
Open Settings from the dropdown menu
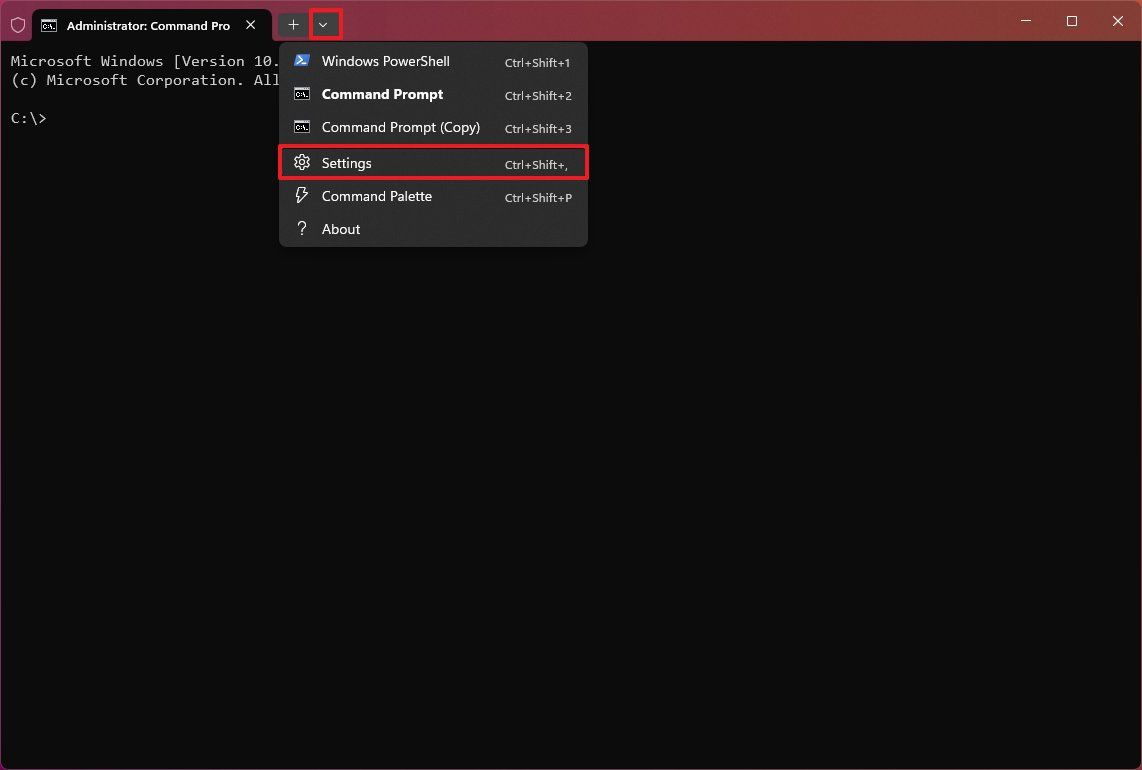346,162
